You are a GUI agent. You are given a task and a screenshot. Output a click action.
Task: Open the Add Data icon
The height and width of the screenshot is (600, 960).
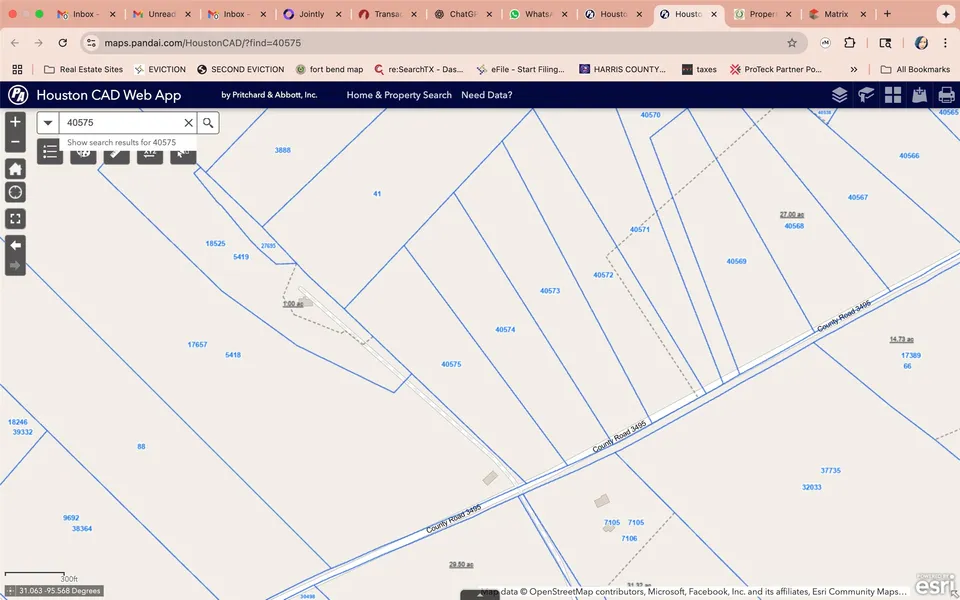pos(919,95)
